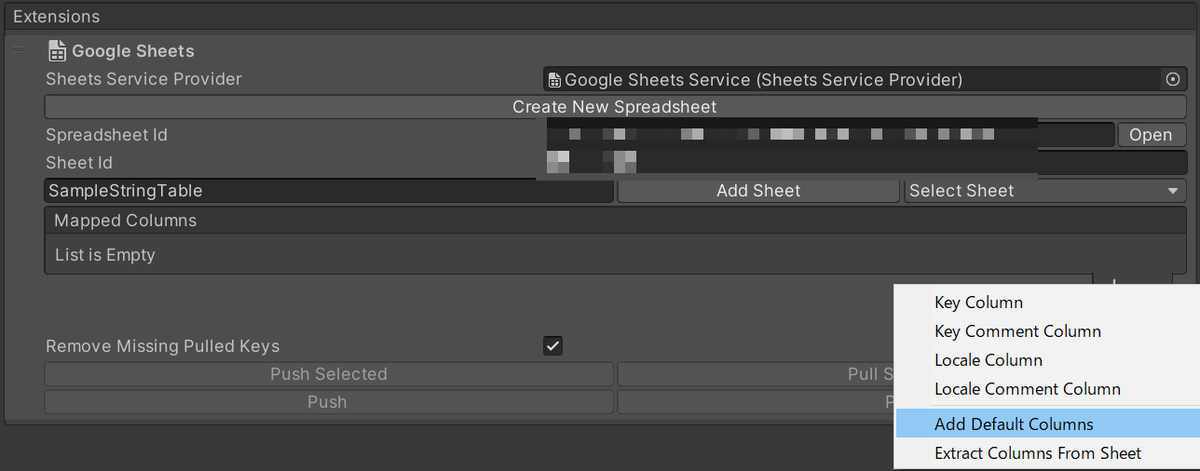Click the Sheet Id label
1200x471 pixels.
[79, 163]
